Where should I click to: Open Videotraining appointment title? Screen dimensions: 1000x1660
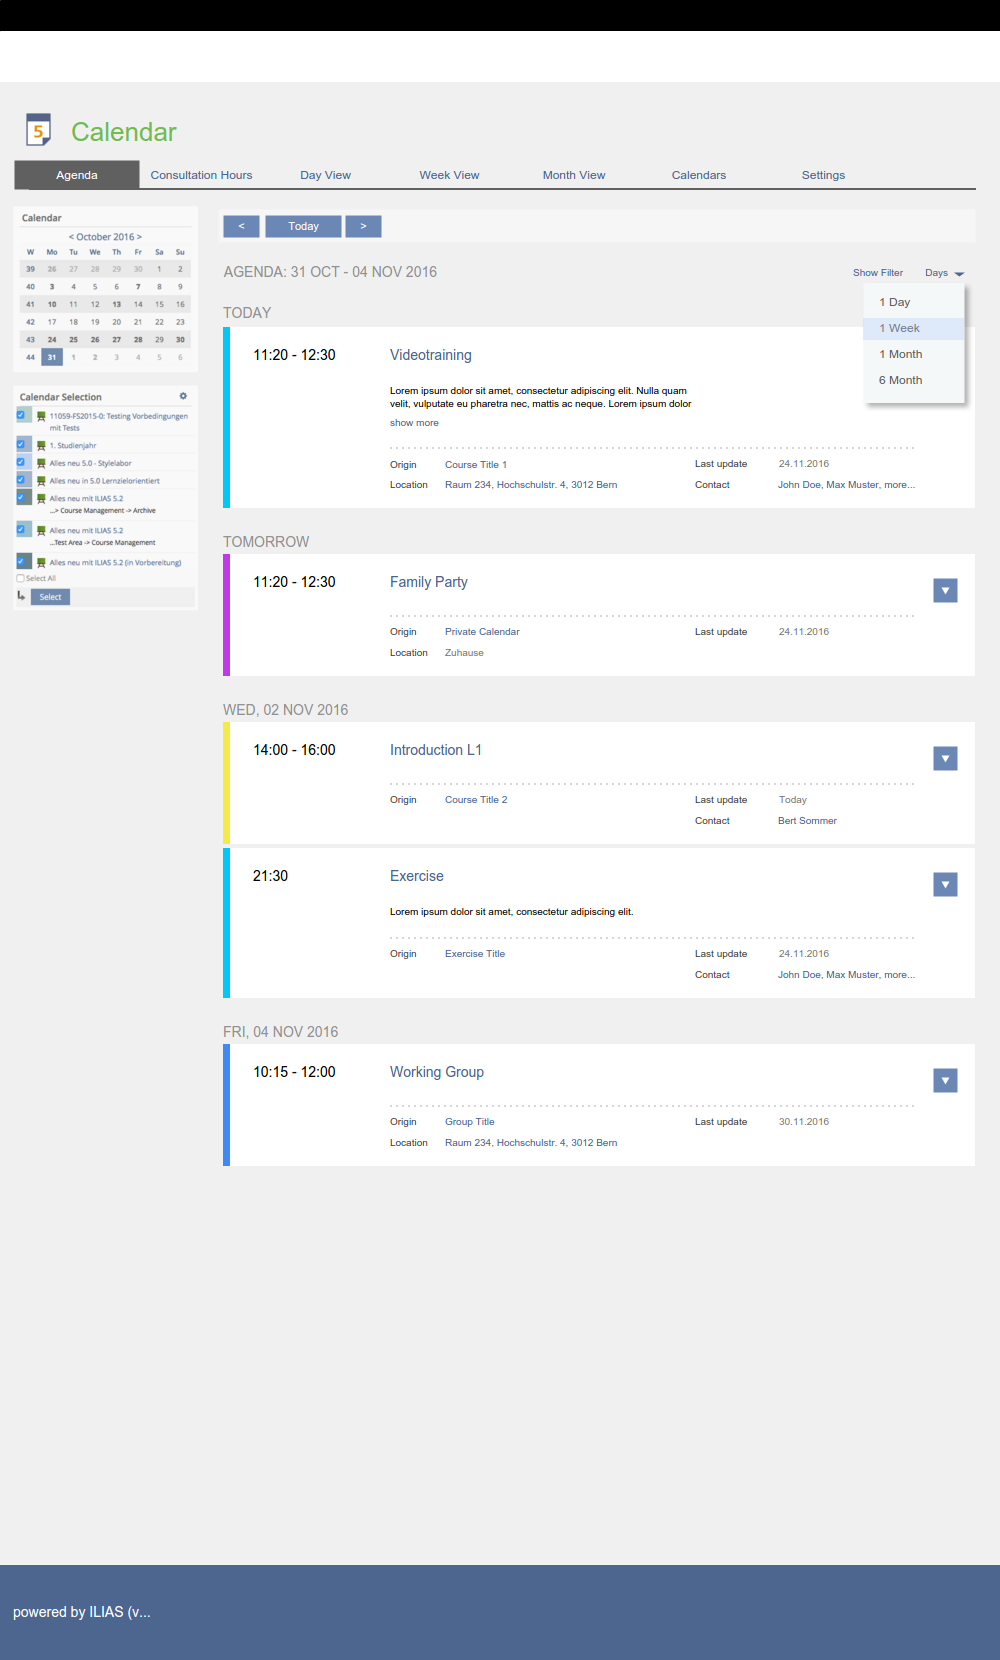[431, 355]
